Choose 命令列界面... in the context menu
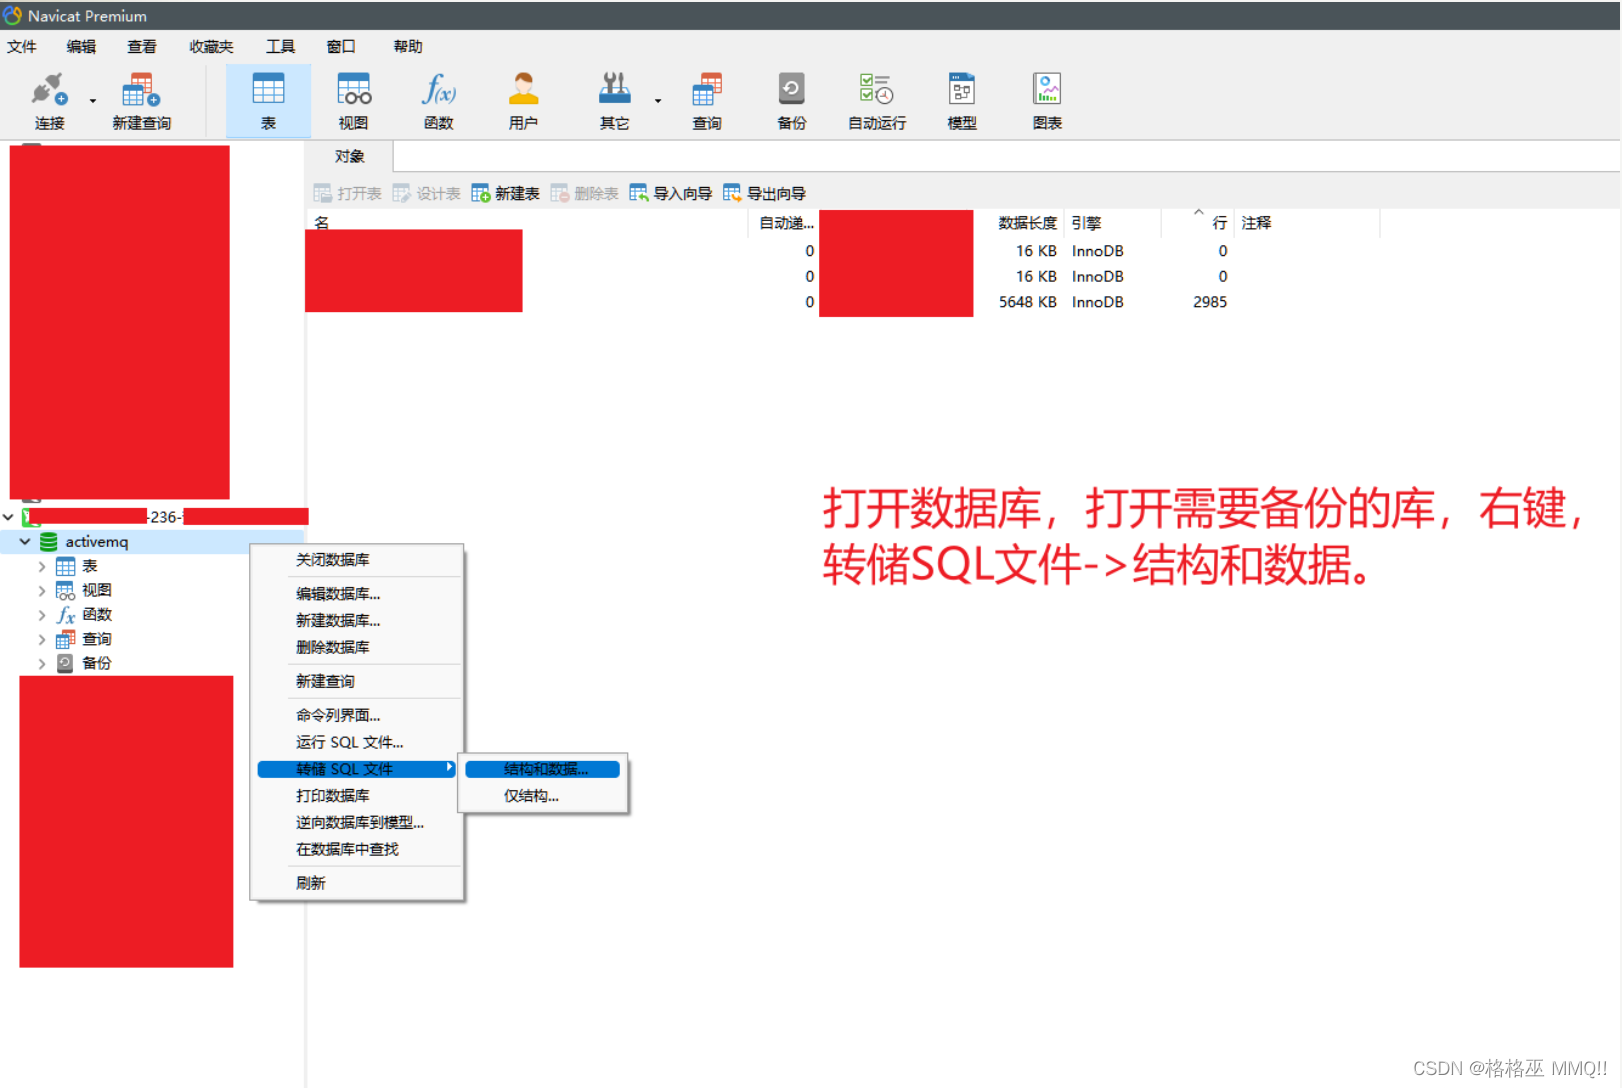Screen dimensions: 1622x1088 pos(357,716)
